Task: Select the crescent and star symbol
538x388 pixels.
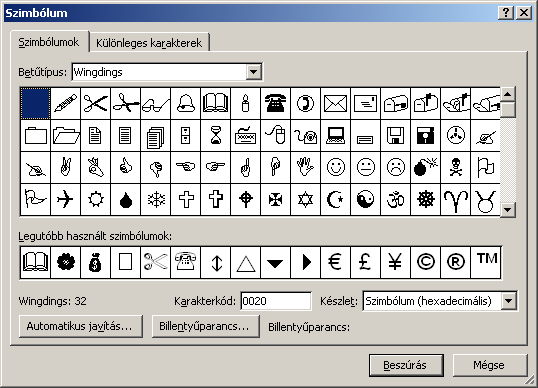Action: point(336,199)
